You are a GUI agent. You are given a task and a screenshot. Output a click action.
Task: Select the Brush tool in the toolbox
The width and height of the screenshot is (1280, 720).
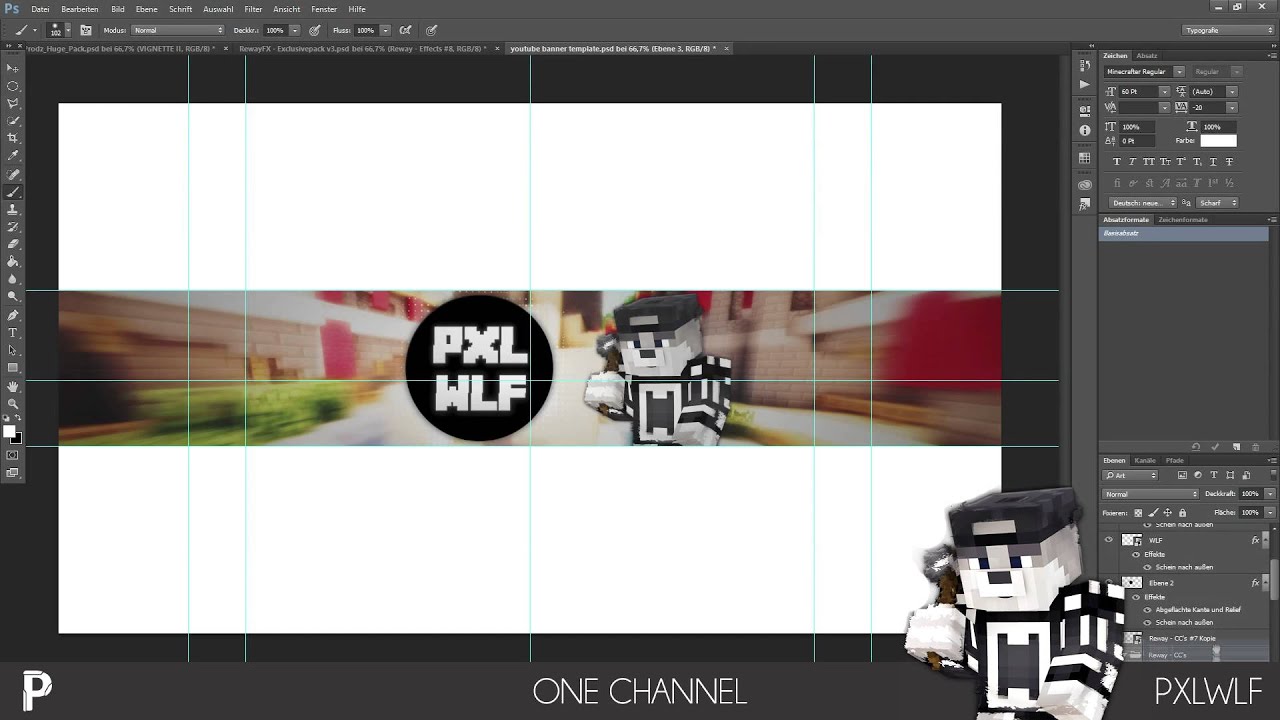13,192
